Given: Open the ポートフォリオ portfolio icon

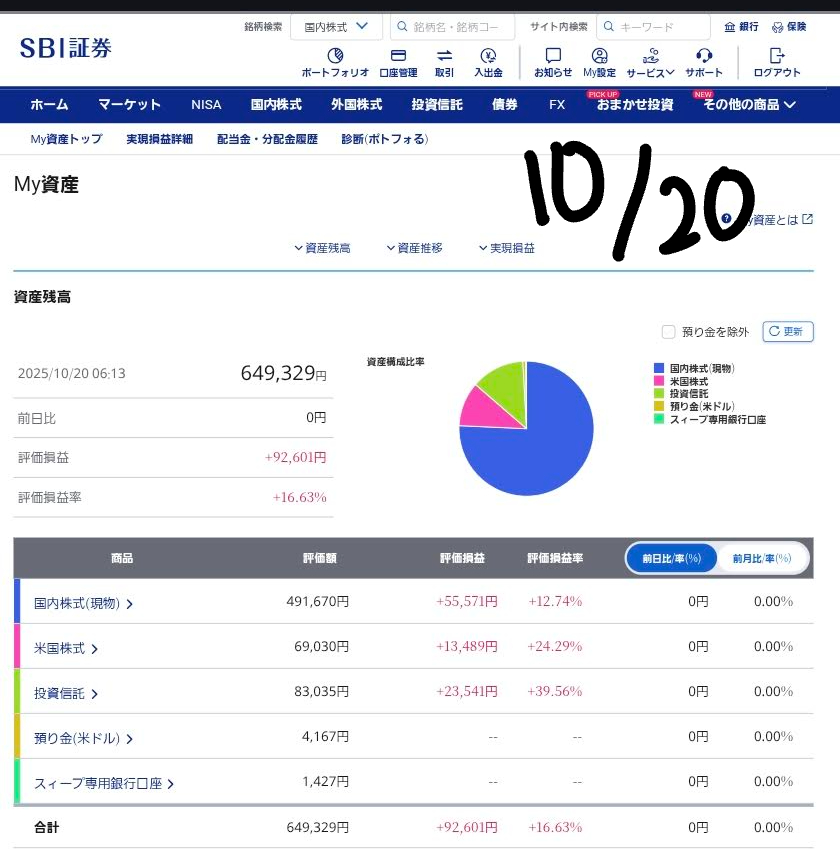Looking at the screenshot, I should click(x=335, y=56).
